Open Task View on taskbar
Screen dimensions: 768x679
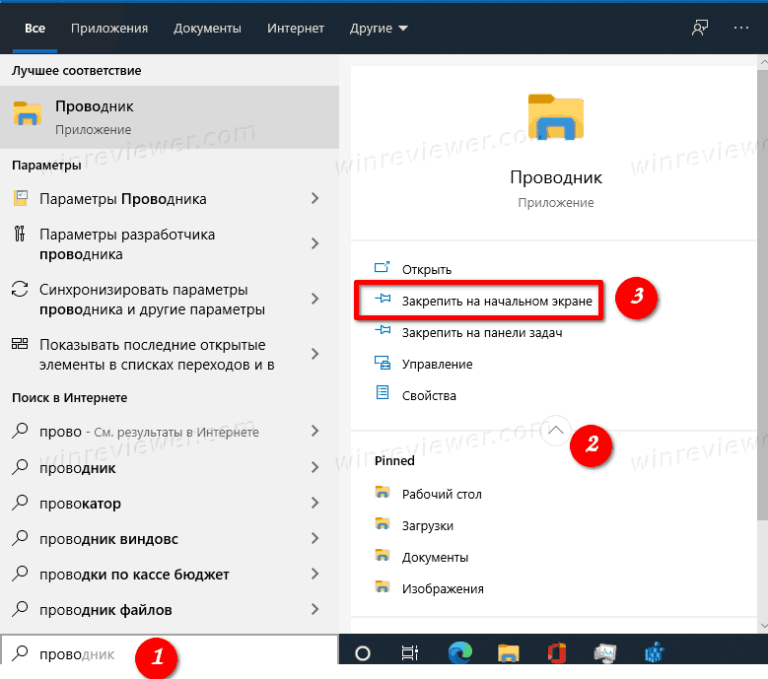pos(409,653)
